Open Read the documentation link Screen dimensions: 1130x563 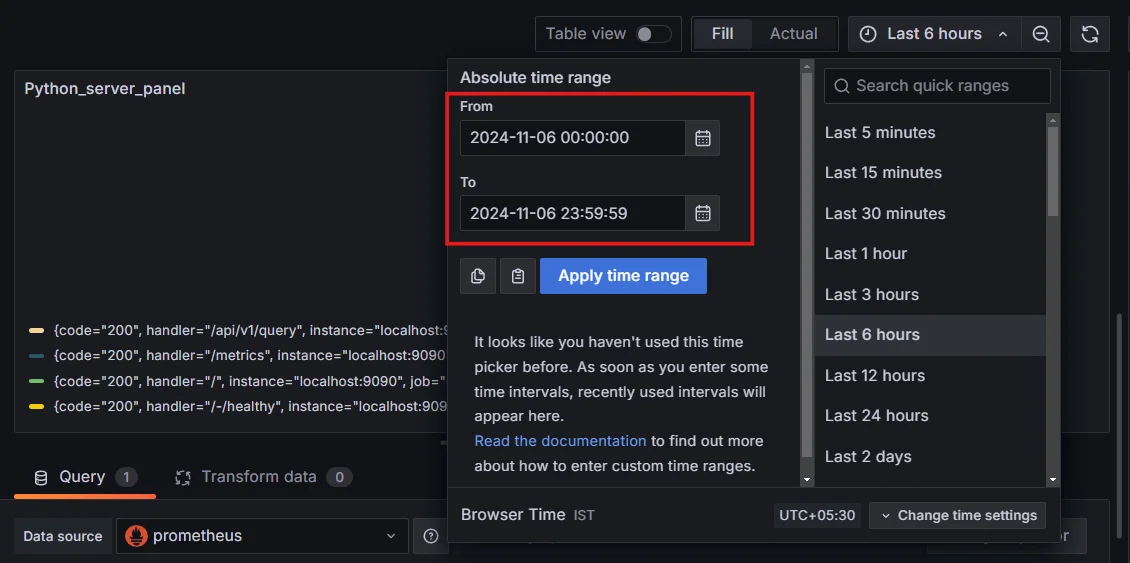[x=560, y=440]
